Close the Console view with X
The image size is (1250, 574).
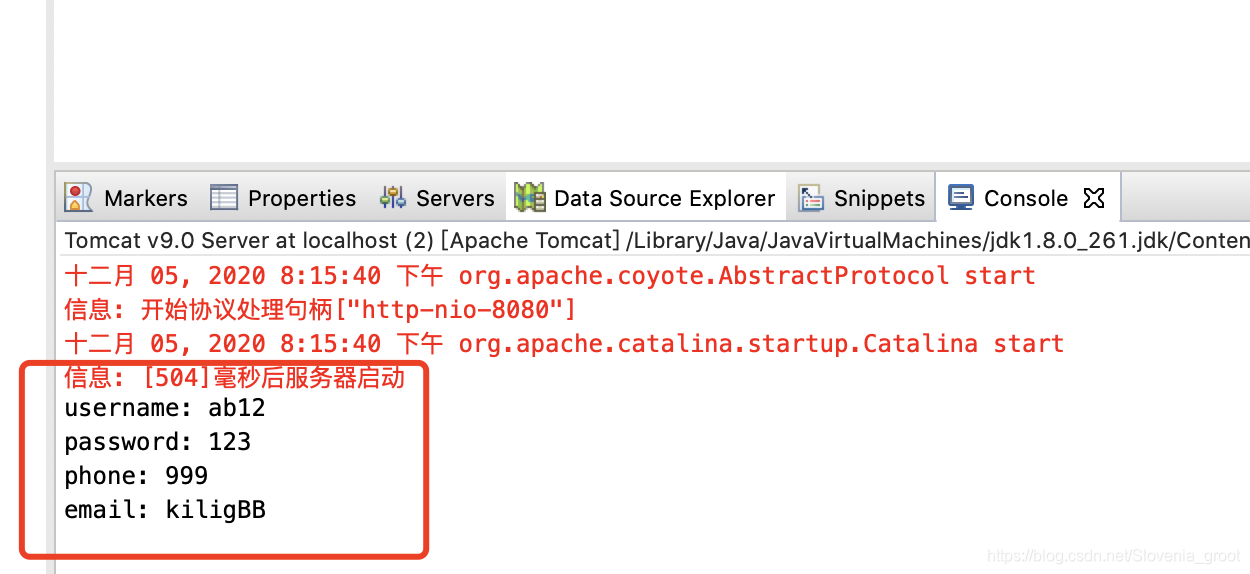pyautogui.click(x=1094, y=198)
